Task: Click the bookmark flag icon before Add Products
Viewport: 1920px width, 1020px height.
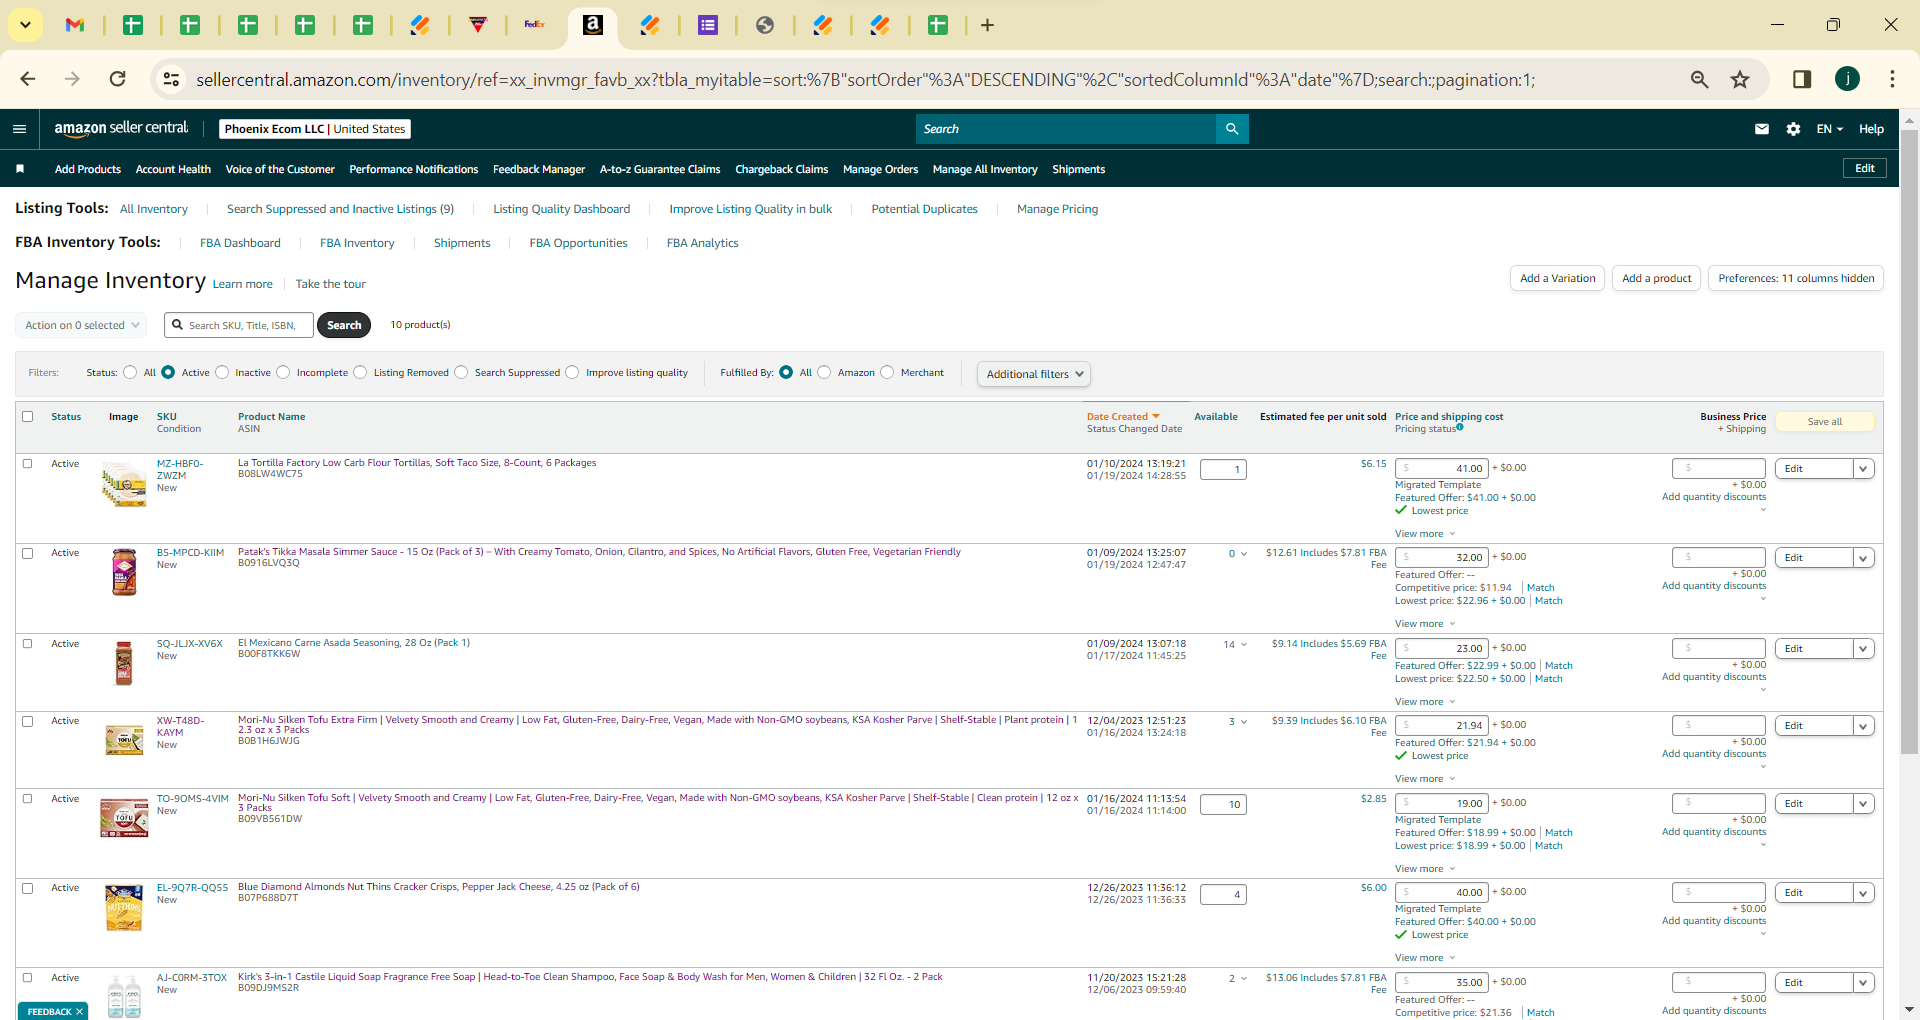Action: pyautogui.click(x=20, y=169)
